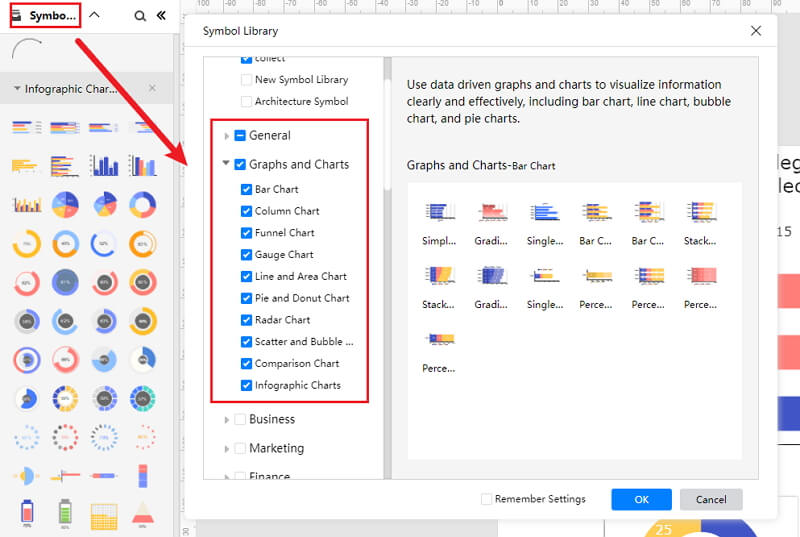The width and height of the screenshot is (800, 537).
Task: Click the search icon in symbol panel
Action: pyautogui.click(x=140, y=16)
